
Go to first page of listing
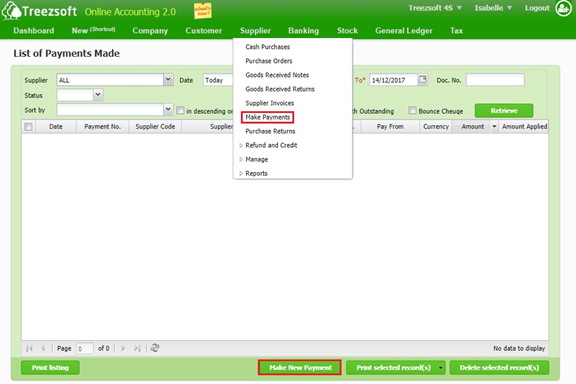29,348
